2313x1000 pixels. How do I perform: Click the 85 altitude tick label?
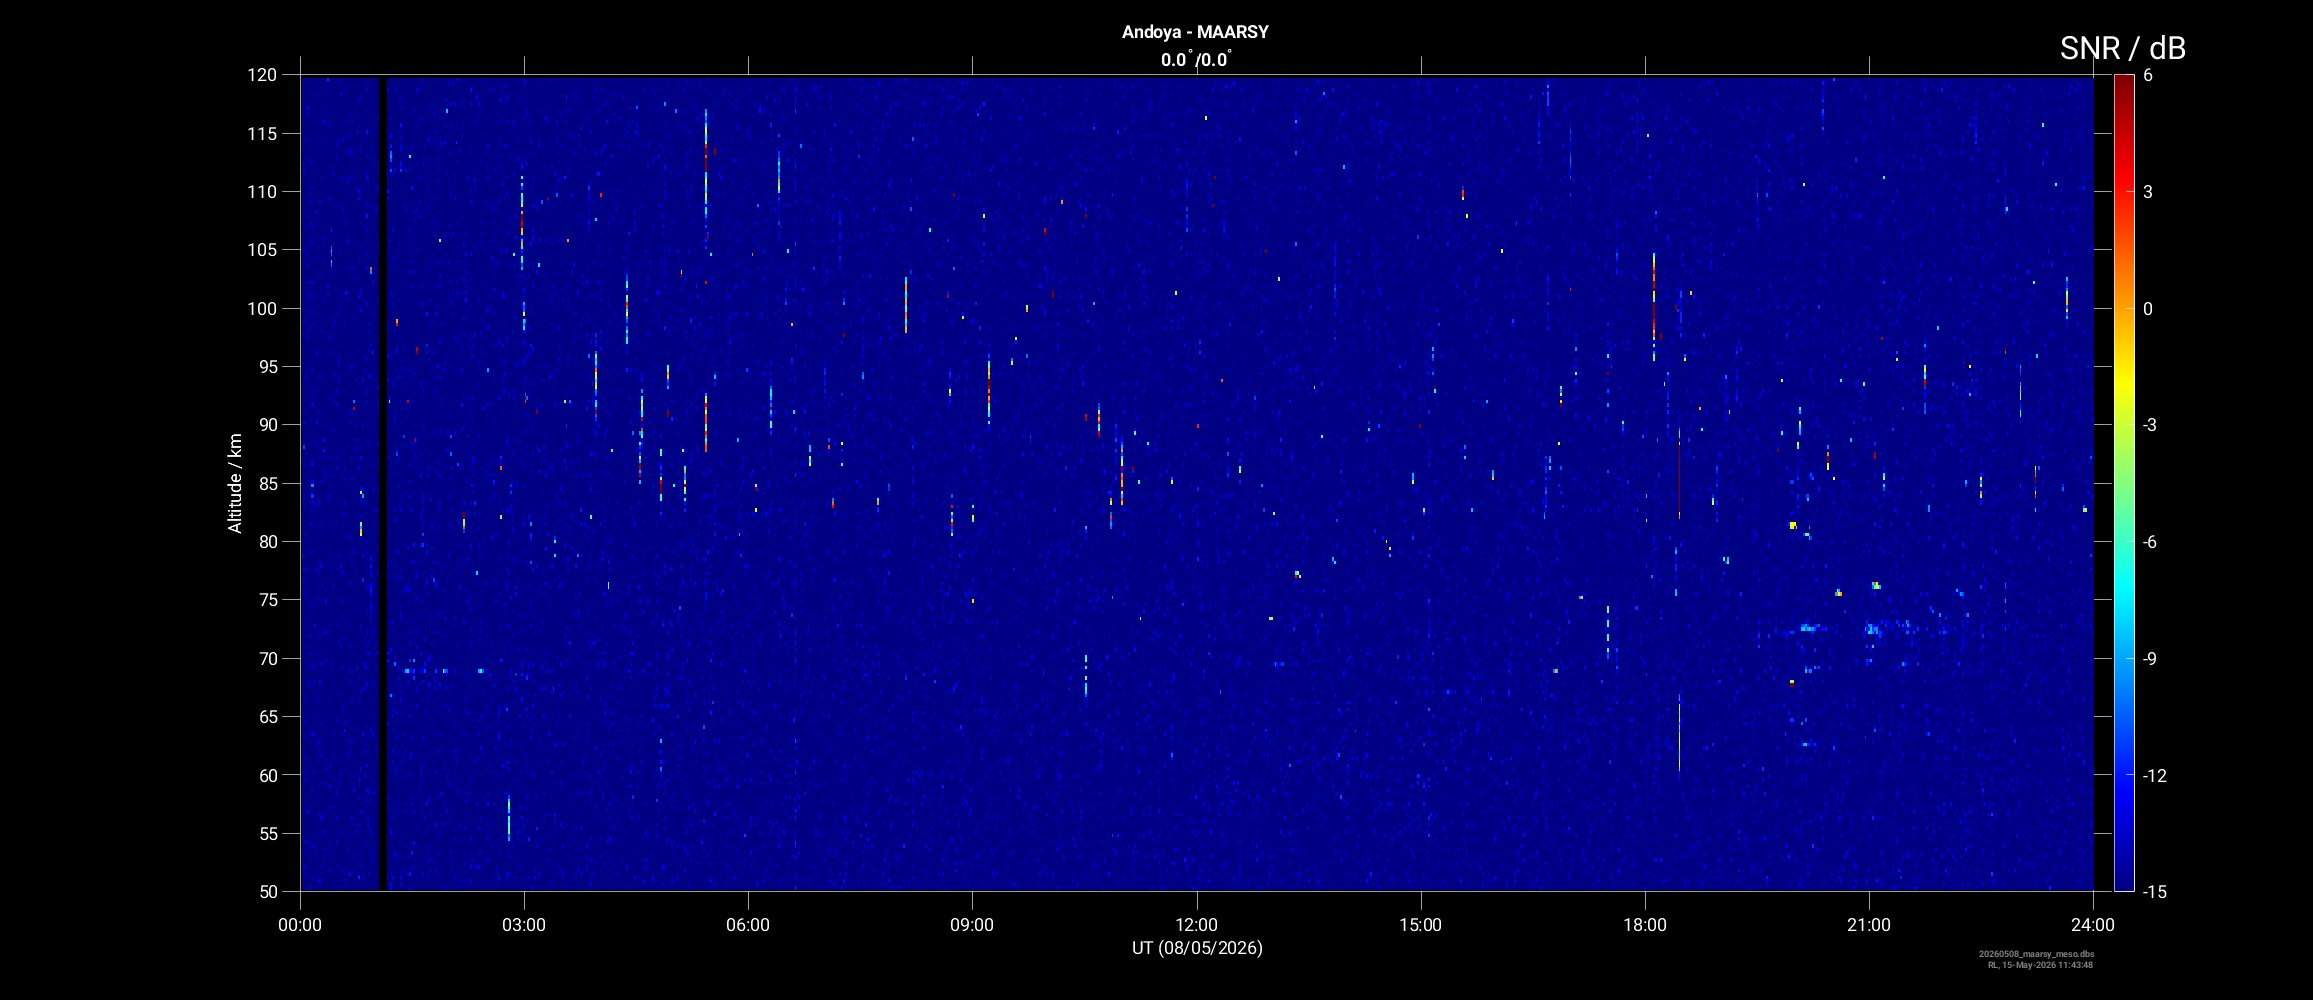[x=267, y=483]
